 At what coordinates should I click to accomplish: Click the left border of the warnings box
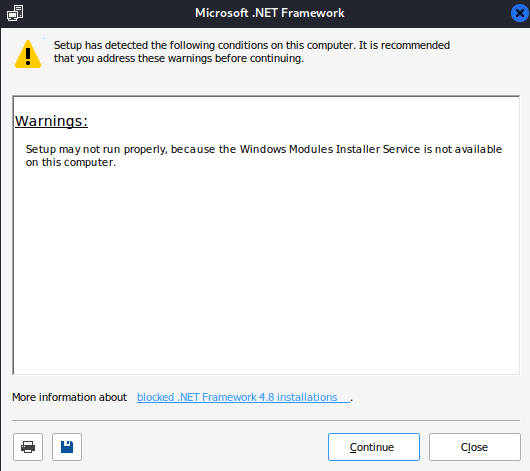(13, 235)
